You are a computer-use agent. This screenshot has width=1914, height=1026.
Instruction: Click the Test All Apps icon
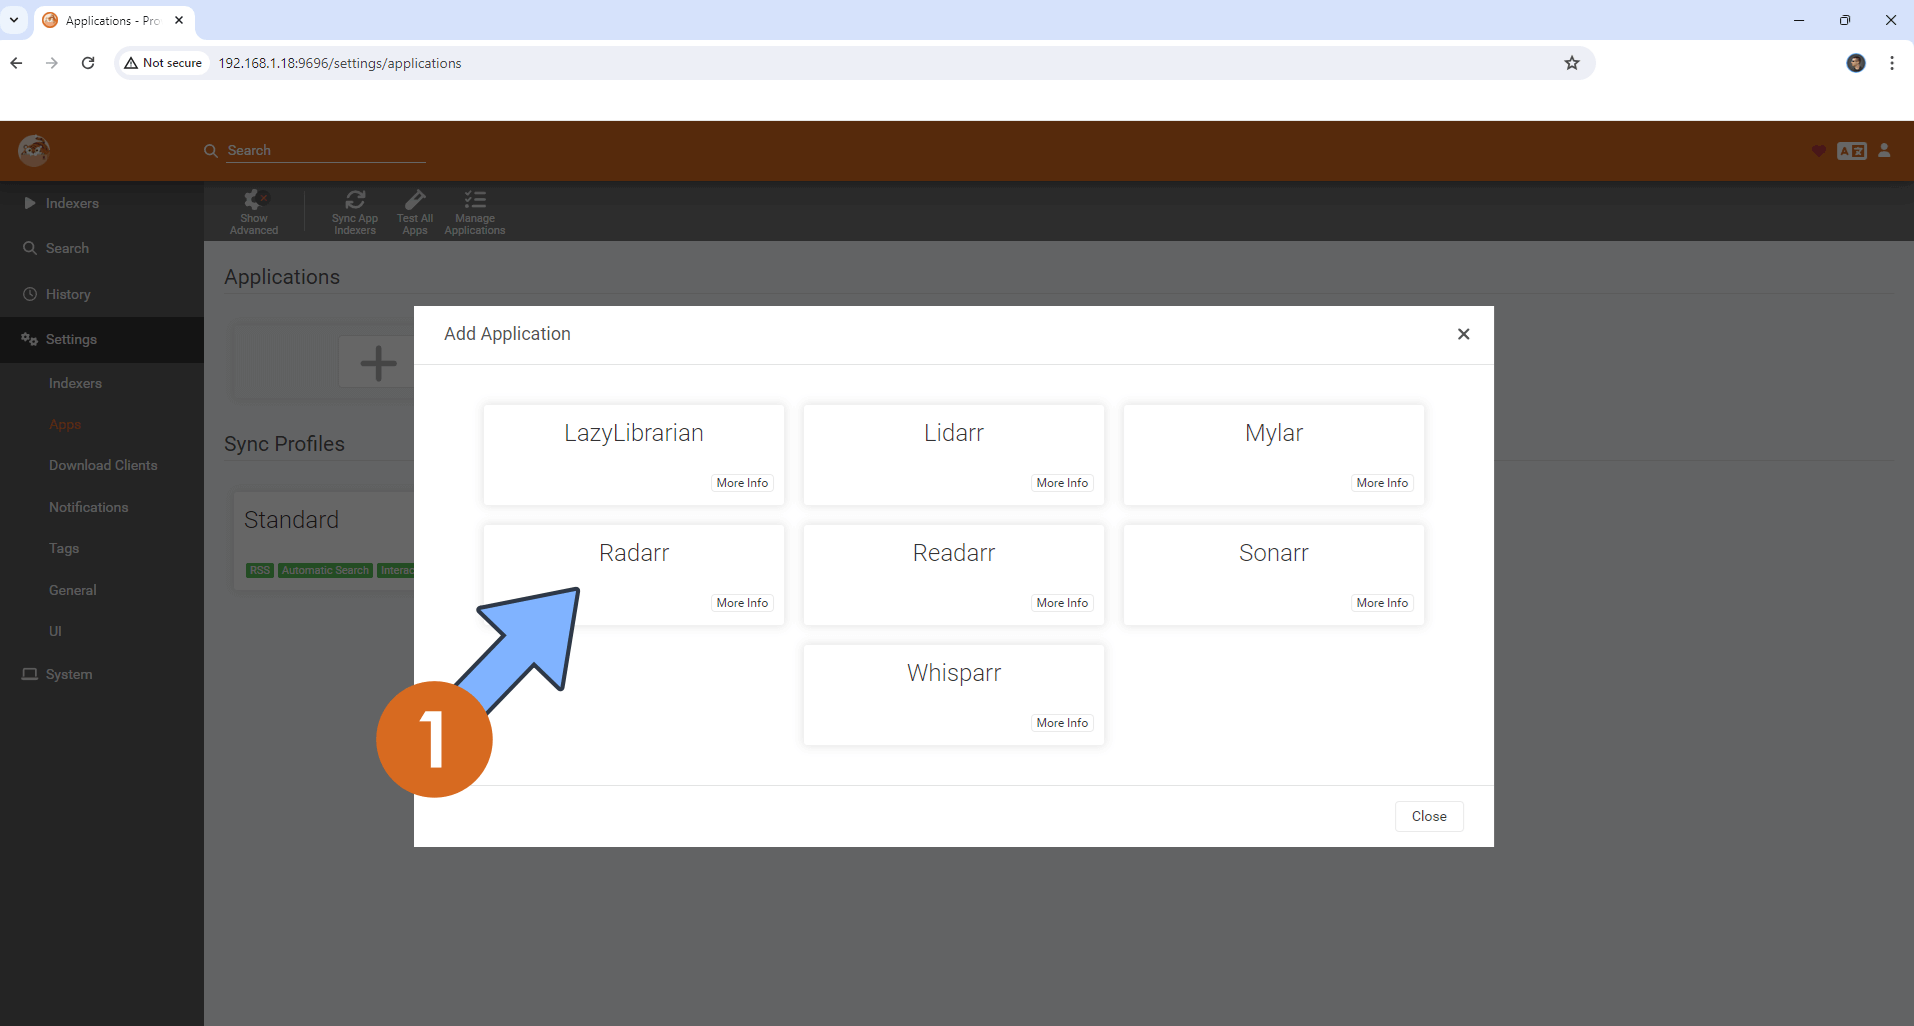tap(415, 212)
